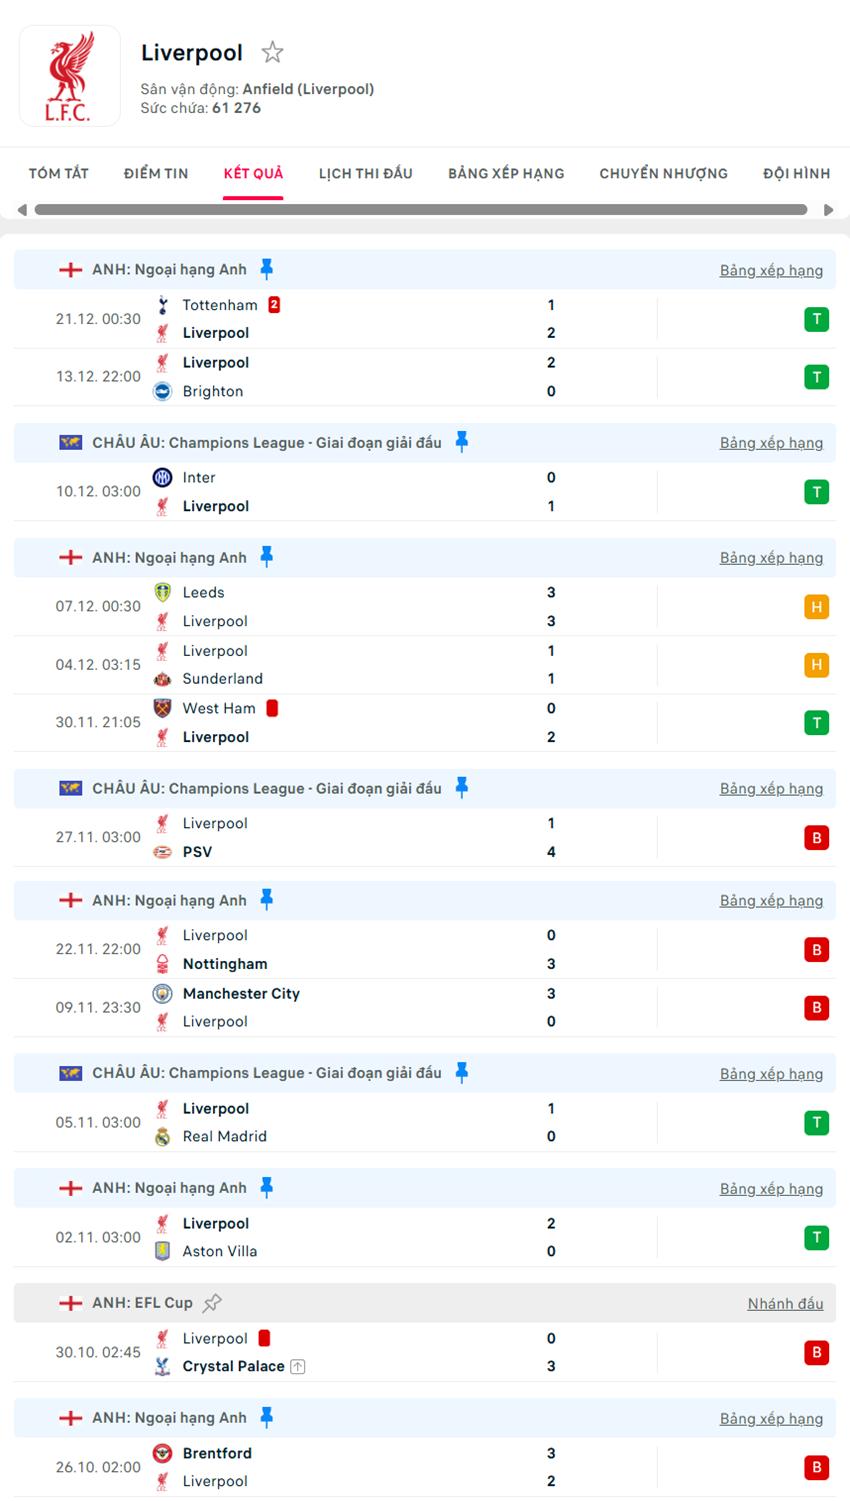The width and height of the screenshot is (850, 1501).
Task: Pin the EFL Cup competition
Action: click(212, 1303)
